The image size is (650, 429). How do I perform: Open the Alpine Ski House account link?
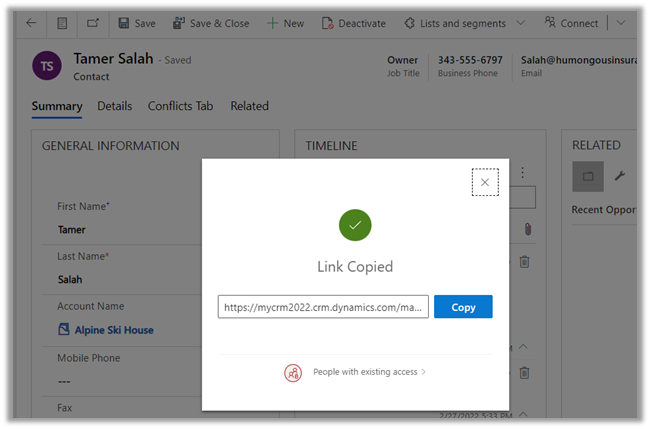point(113,330)
